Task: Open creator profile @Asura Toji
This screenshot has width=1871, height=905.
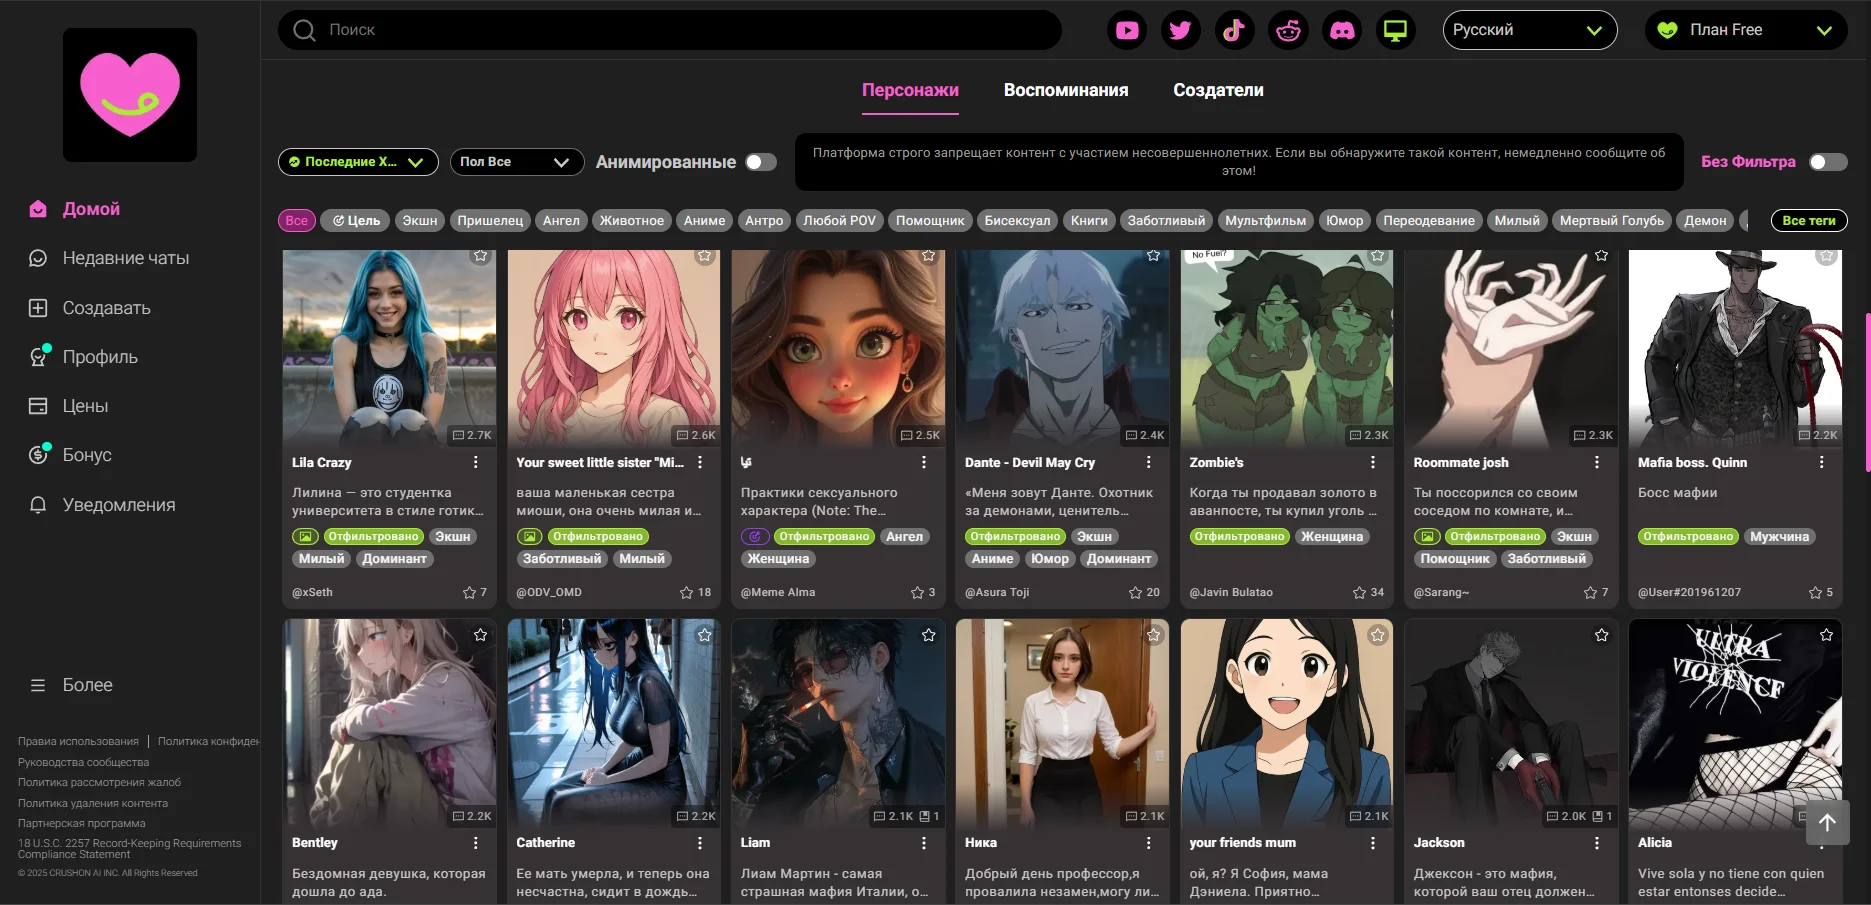Action: [997, 592]
